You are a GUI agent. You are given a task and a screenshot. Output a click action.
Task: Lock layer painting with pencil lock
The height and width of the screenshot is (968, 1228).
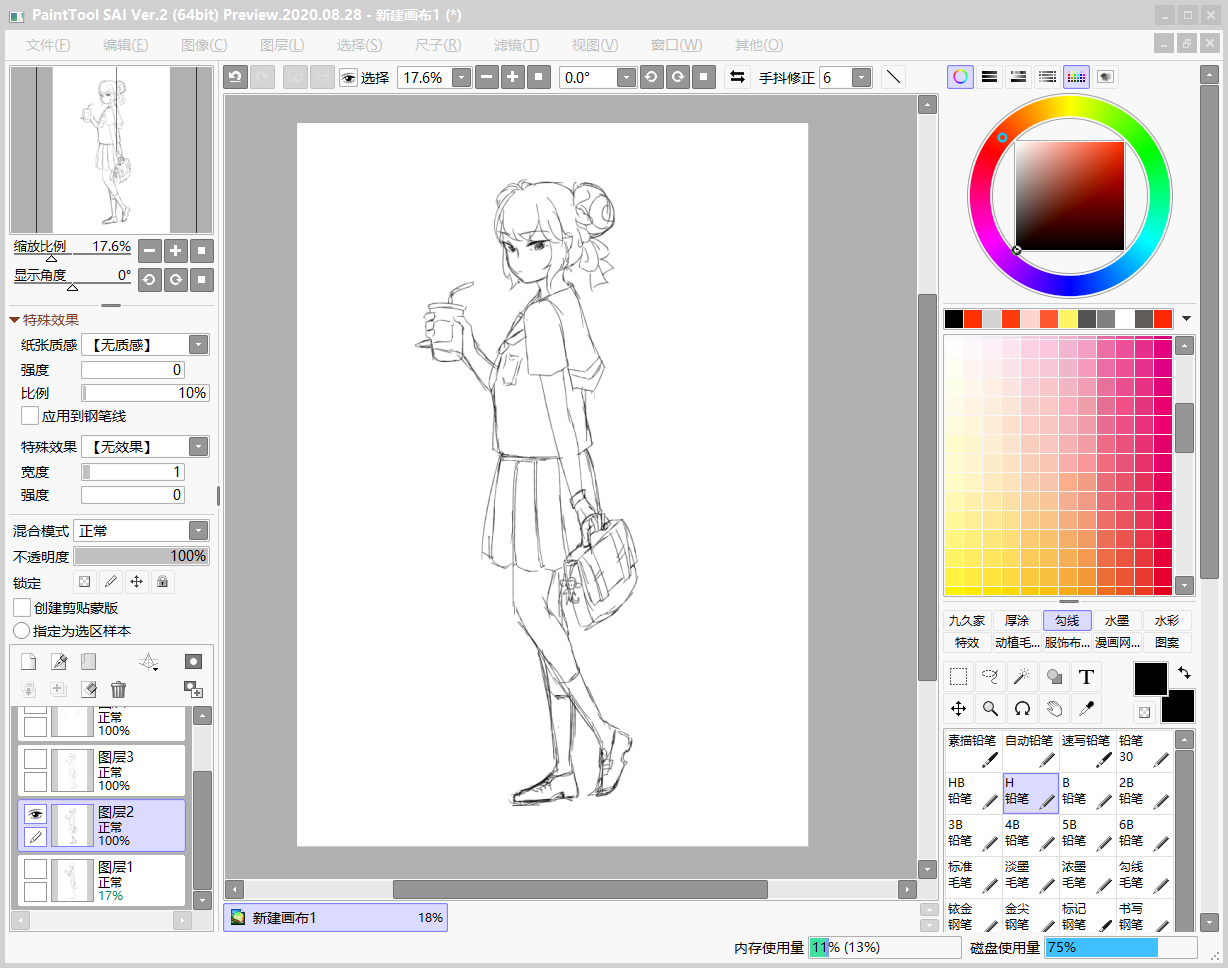111,581
